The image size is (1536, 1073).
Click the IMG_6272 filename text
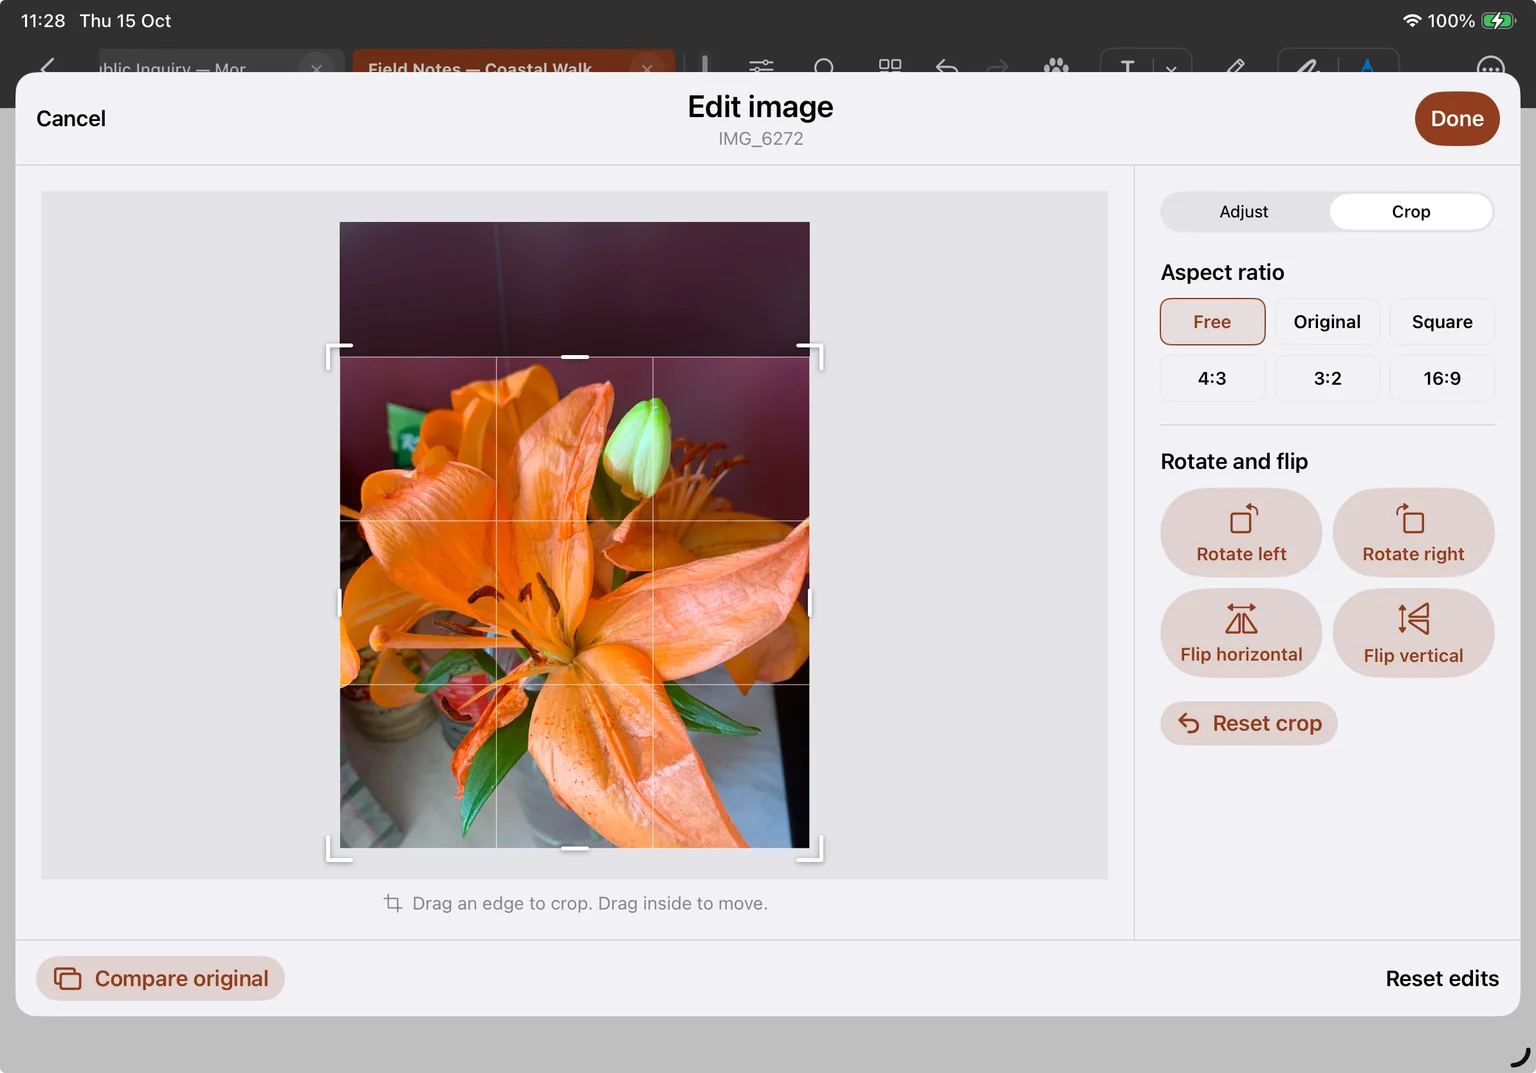[x=761, y=139]
